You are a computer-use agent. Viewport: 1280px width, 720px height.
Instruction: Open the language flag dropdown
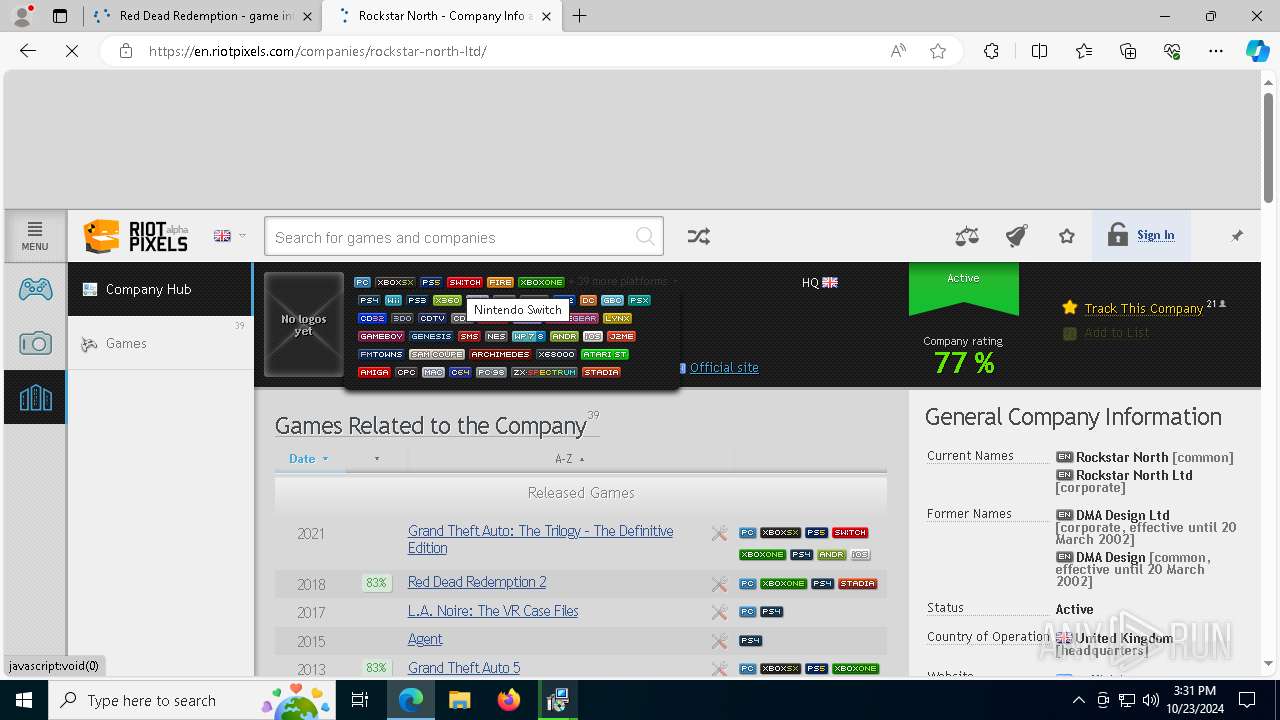[x=230, y=236]
